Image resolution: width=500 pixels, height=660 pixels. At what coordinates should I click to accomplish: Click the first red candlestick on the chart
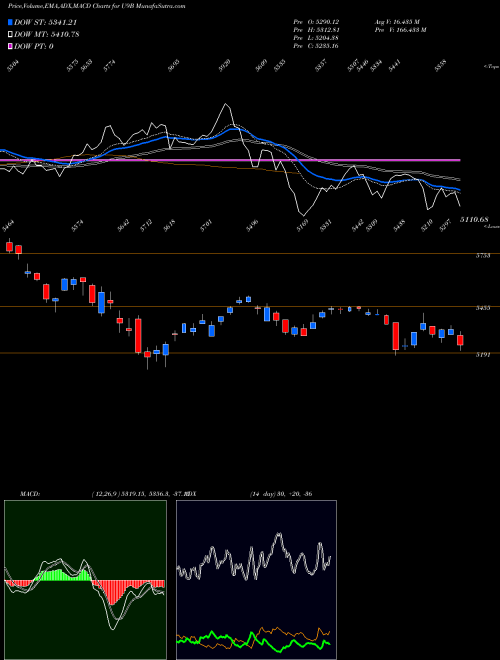[x=9, y=246]
